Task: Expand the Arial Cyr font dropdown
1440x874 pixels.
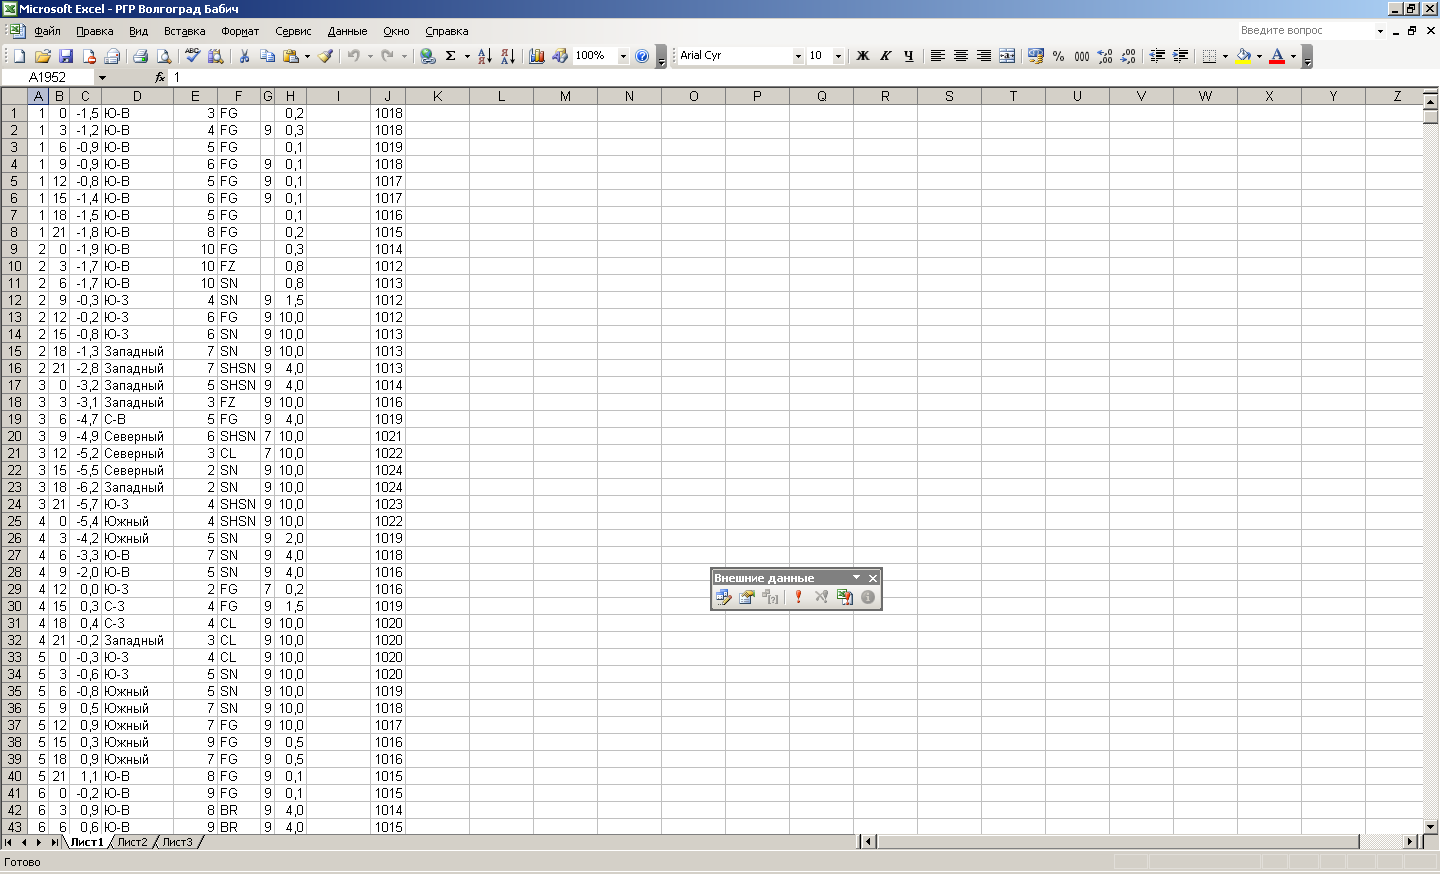Action: [798, 56]
